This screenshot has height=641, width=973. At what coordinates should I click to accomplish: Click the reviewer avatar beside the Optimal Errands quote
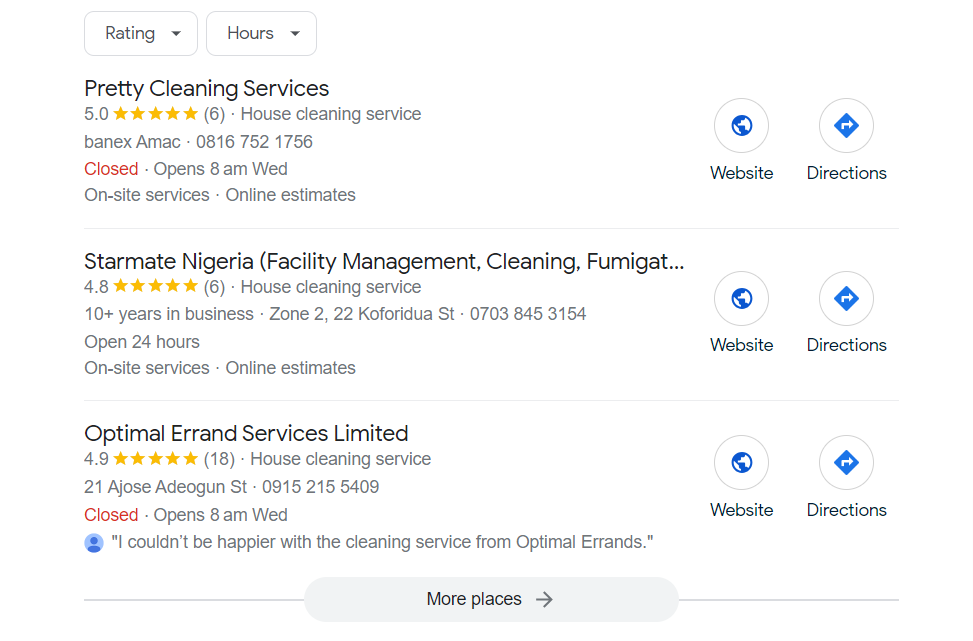pos(94,541)
